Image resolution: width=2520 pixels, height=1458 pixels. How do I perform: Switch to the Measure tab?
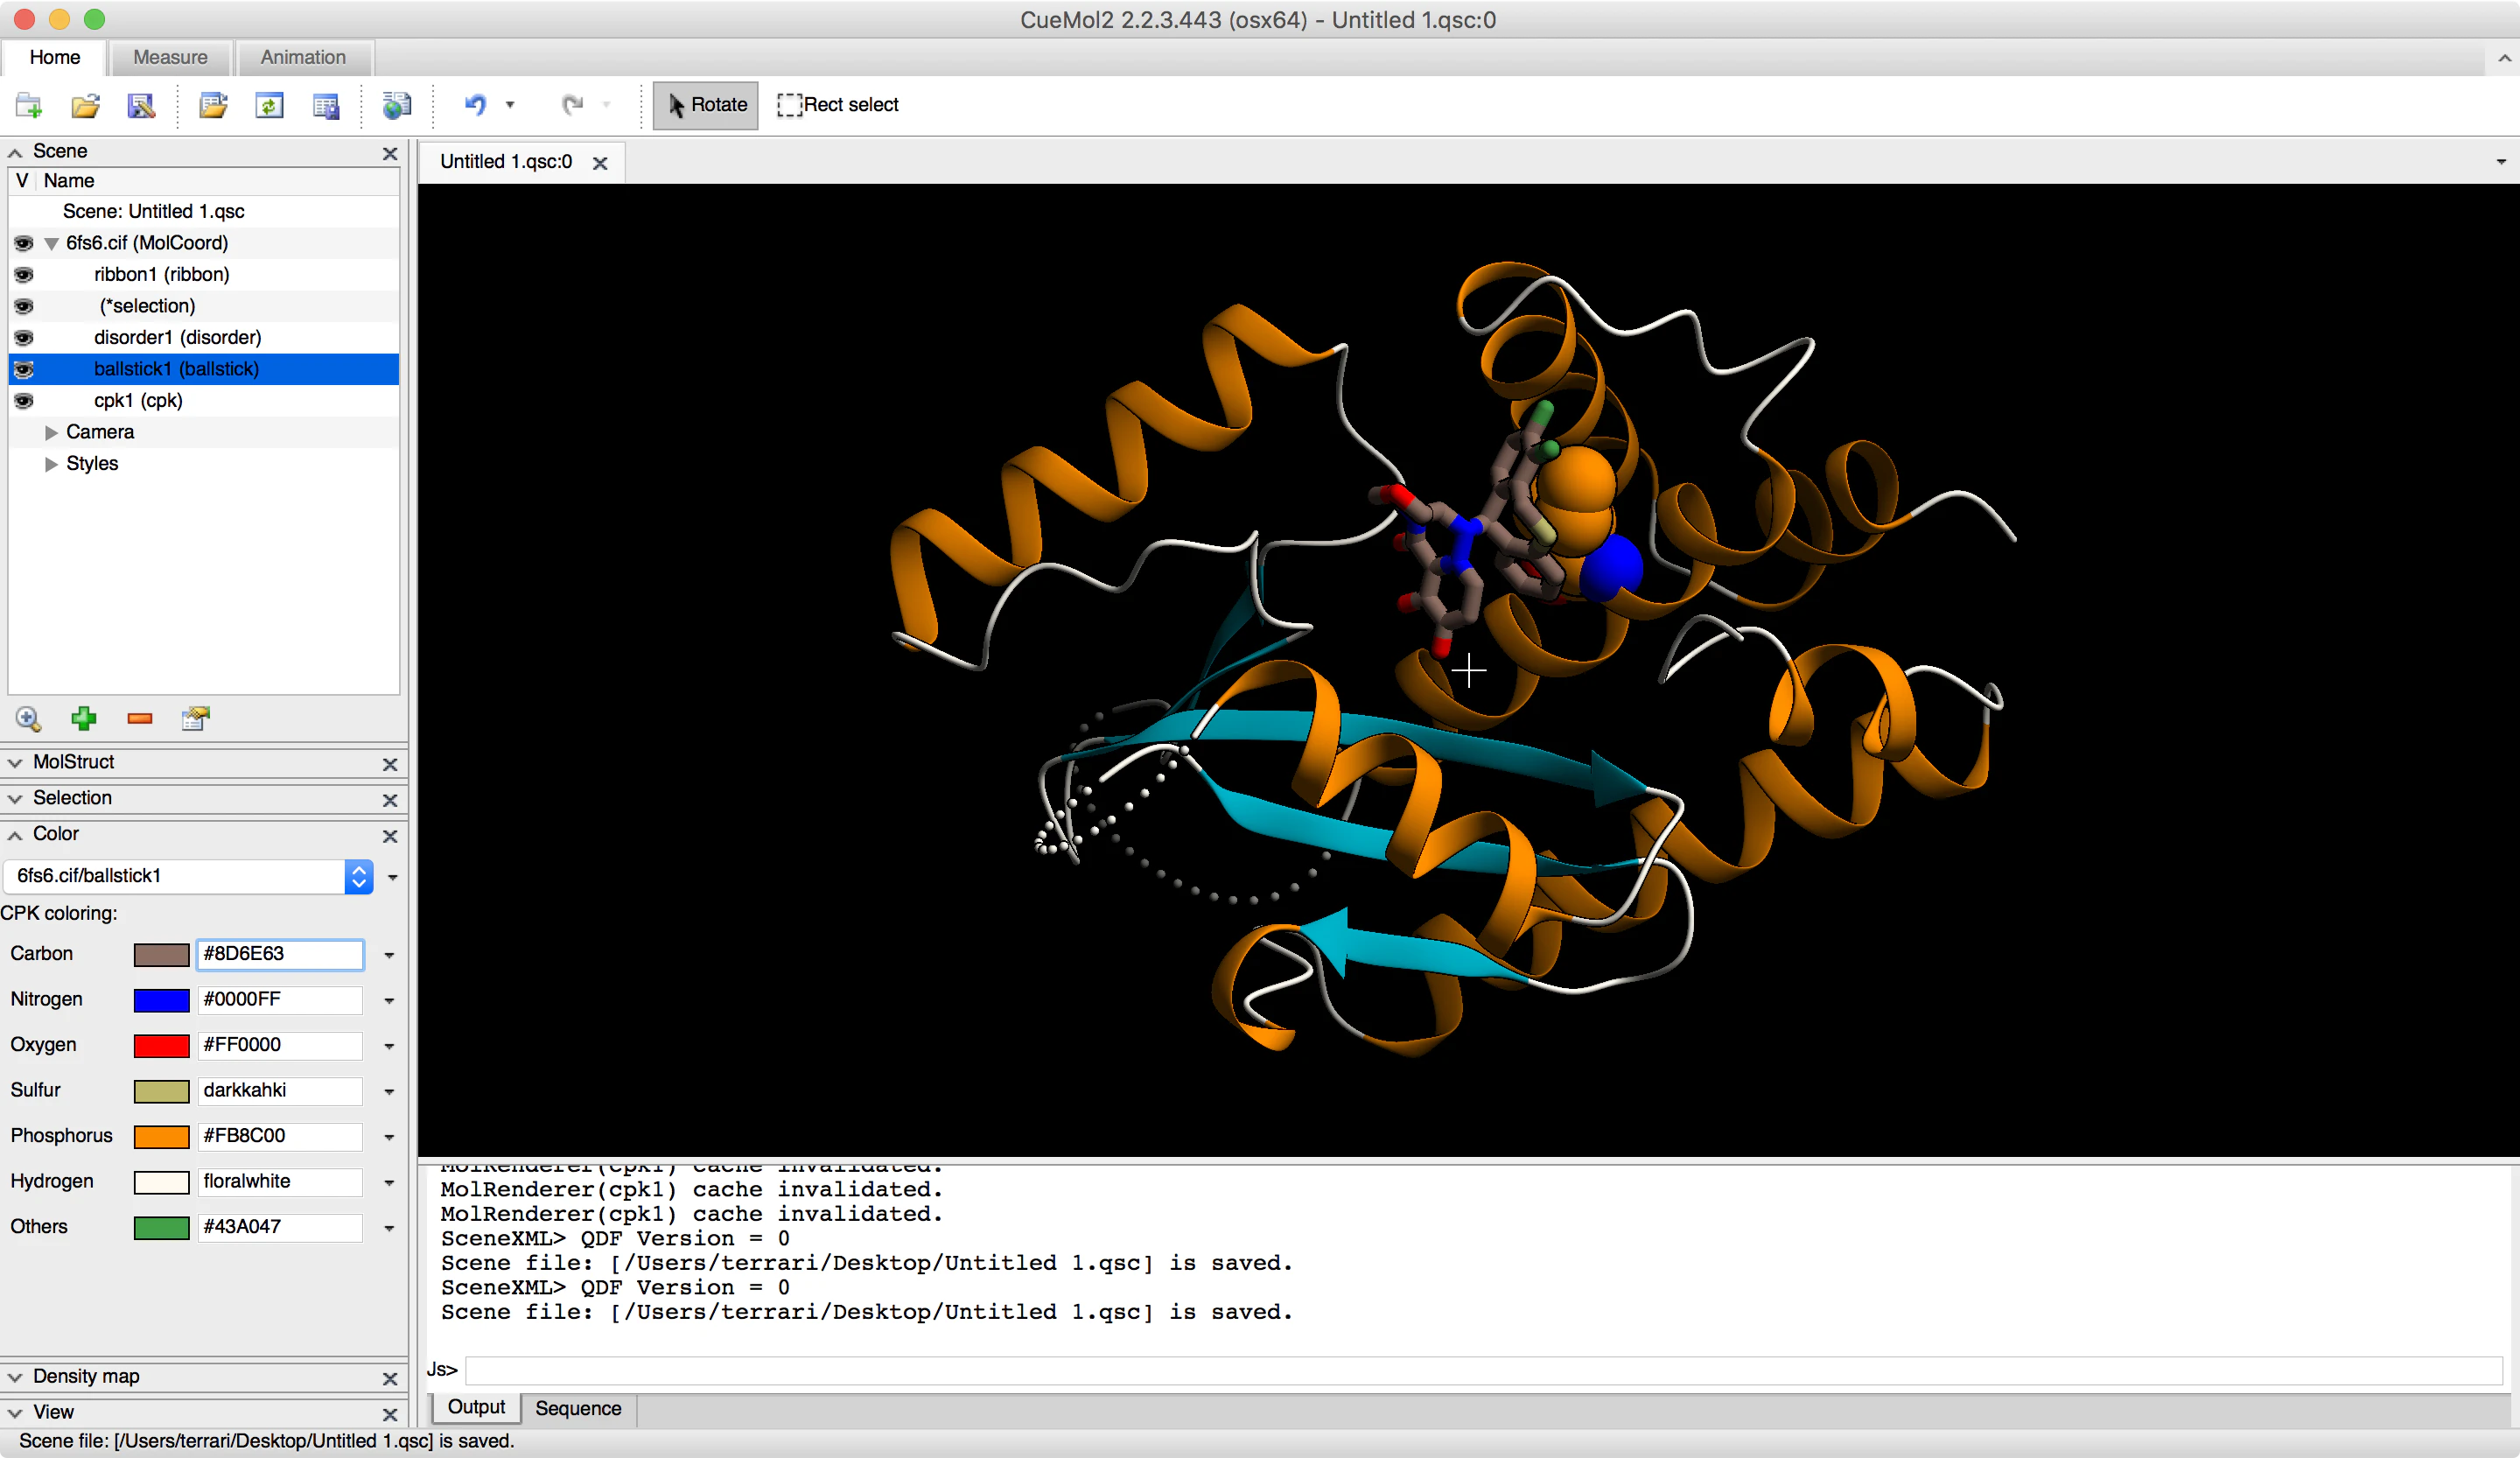tap(170, 57)
